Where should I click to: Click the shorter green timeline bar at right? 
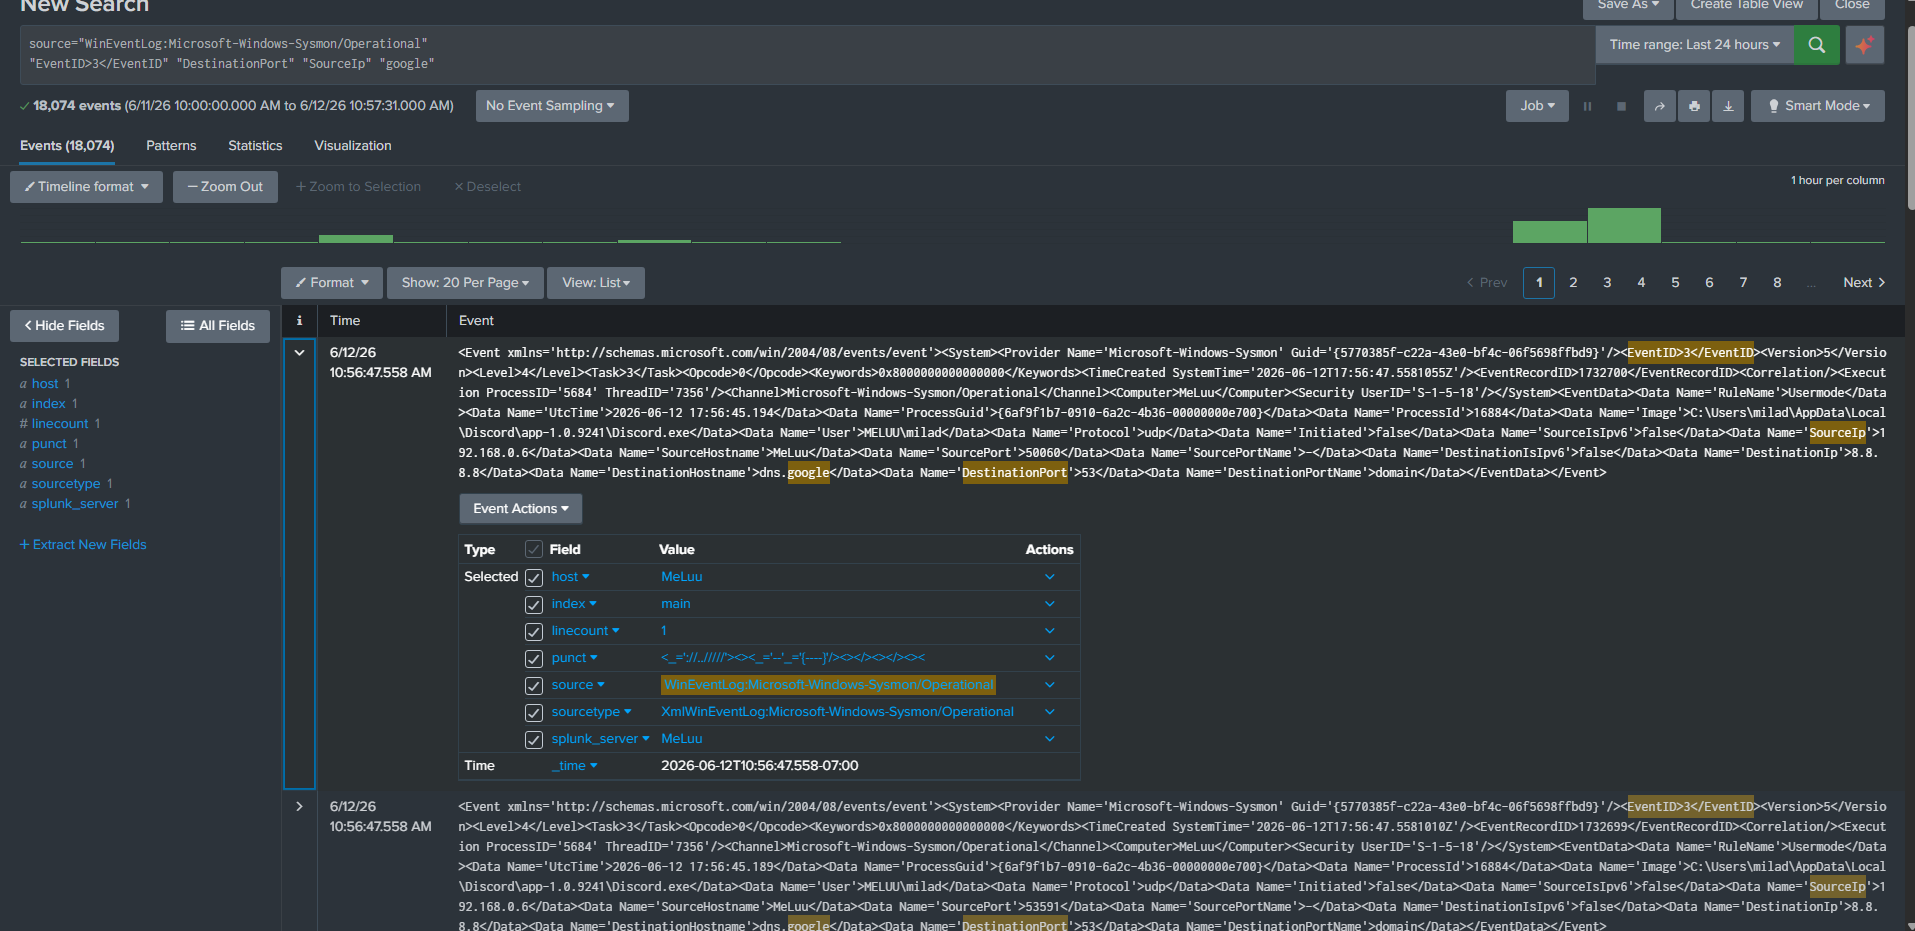1549,232
